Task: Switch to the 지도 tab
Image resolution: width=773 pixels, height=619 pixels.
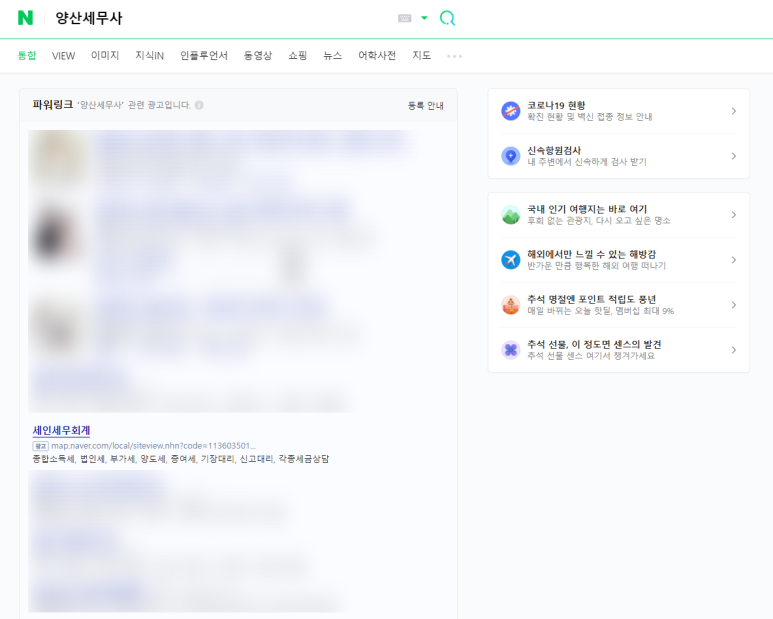Action: 422,55
